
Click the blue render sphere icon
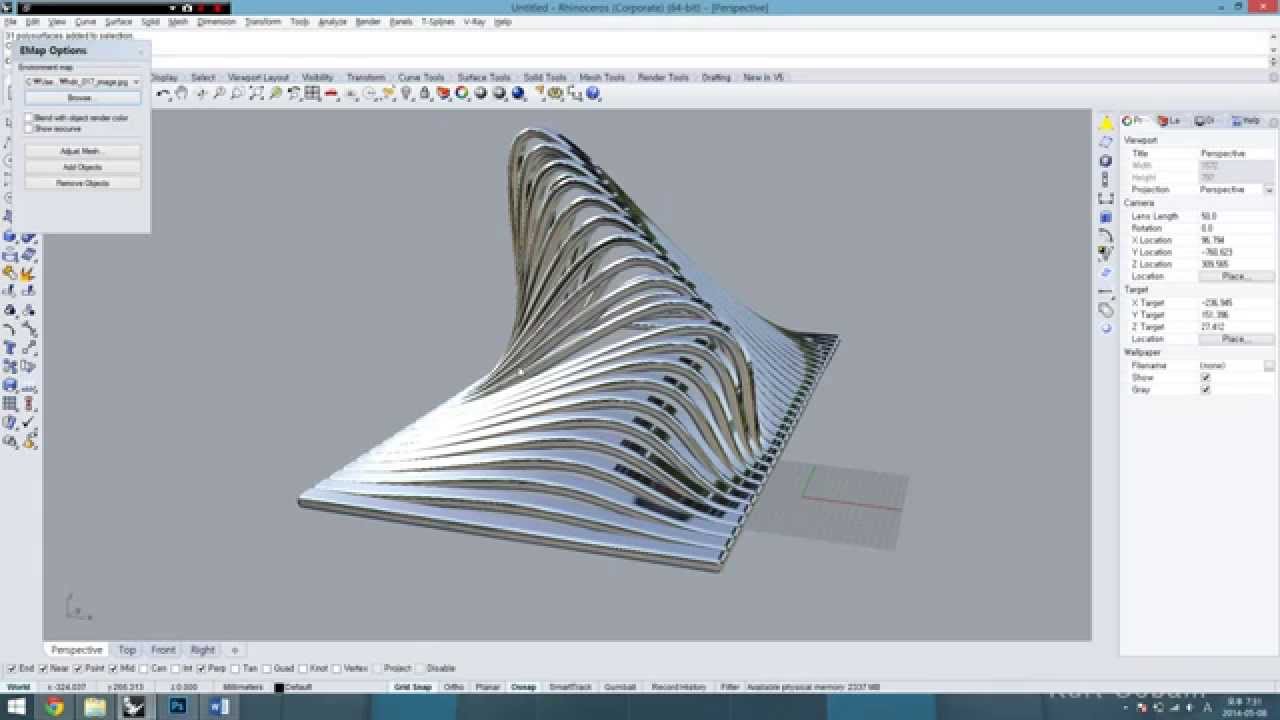coord(518,93)
